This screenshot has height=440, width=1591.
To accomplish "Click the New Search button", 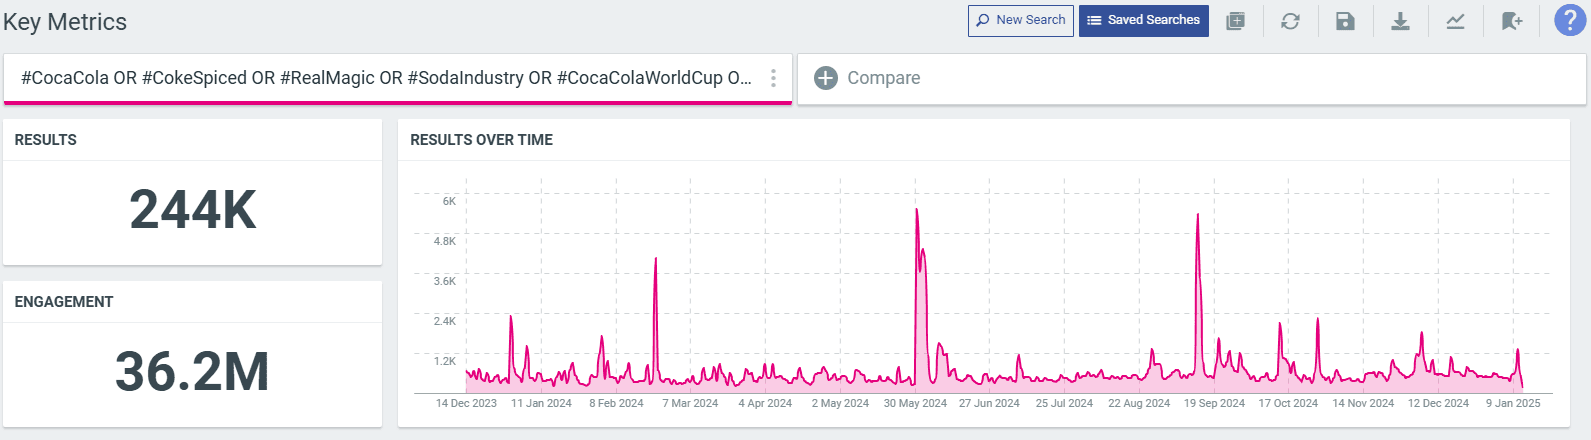I will (x=1020, y=20).
